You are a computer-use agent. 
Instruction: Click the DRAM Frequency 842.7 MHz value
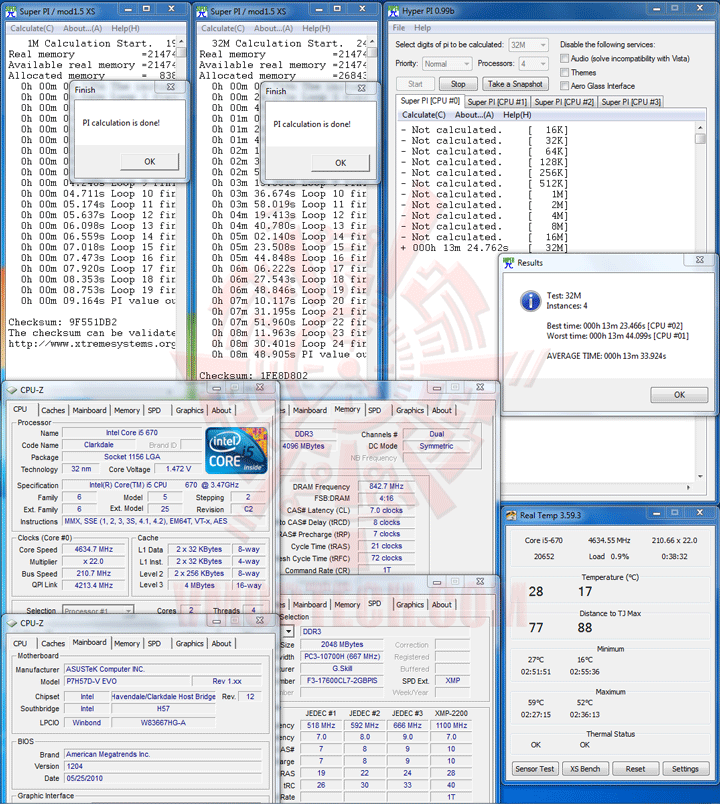[x=387, y=486]
